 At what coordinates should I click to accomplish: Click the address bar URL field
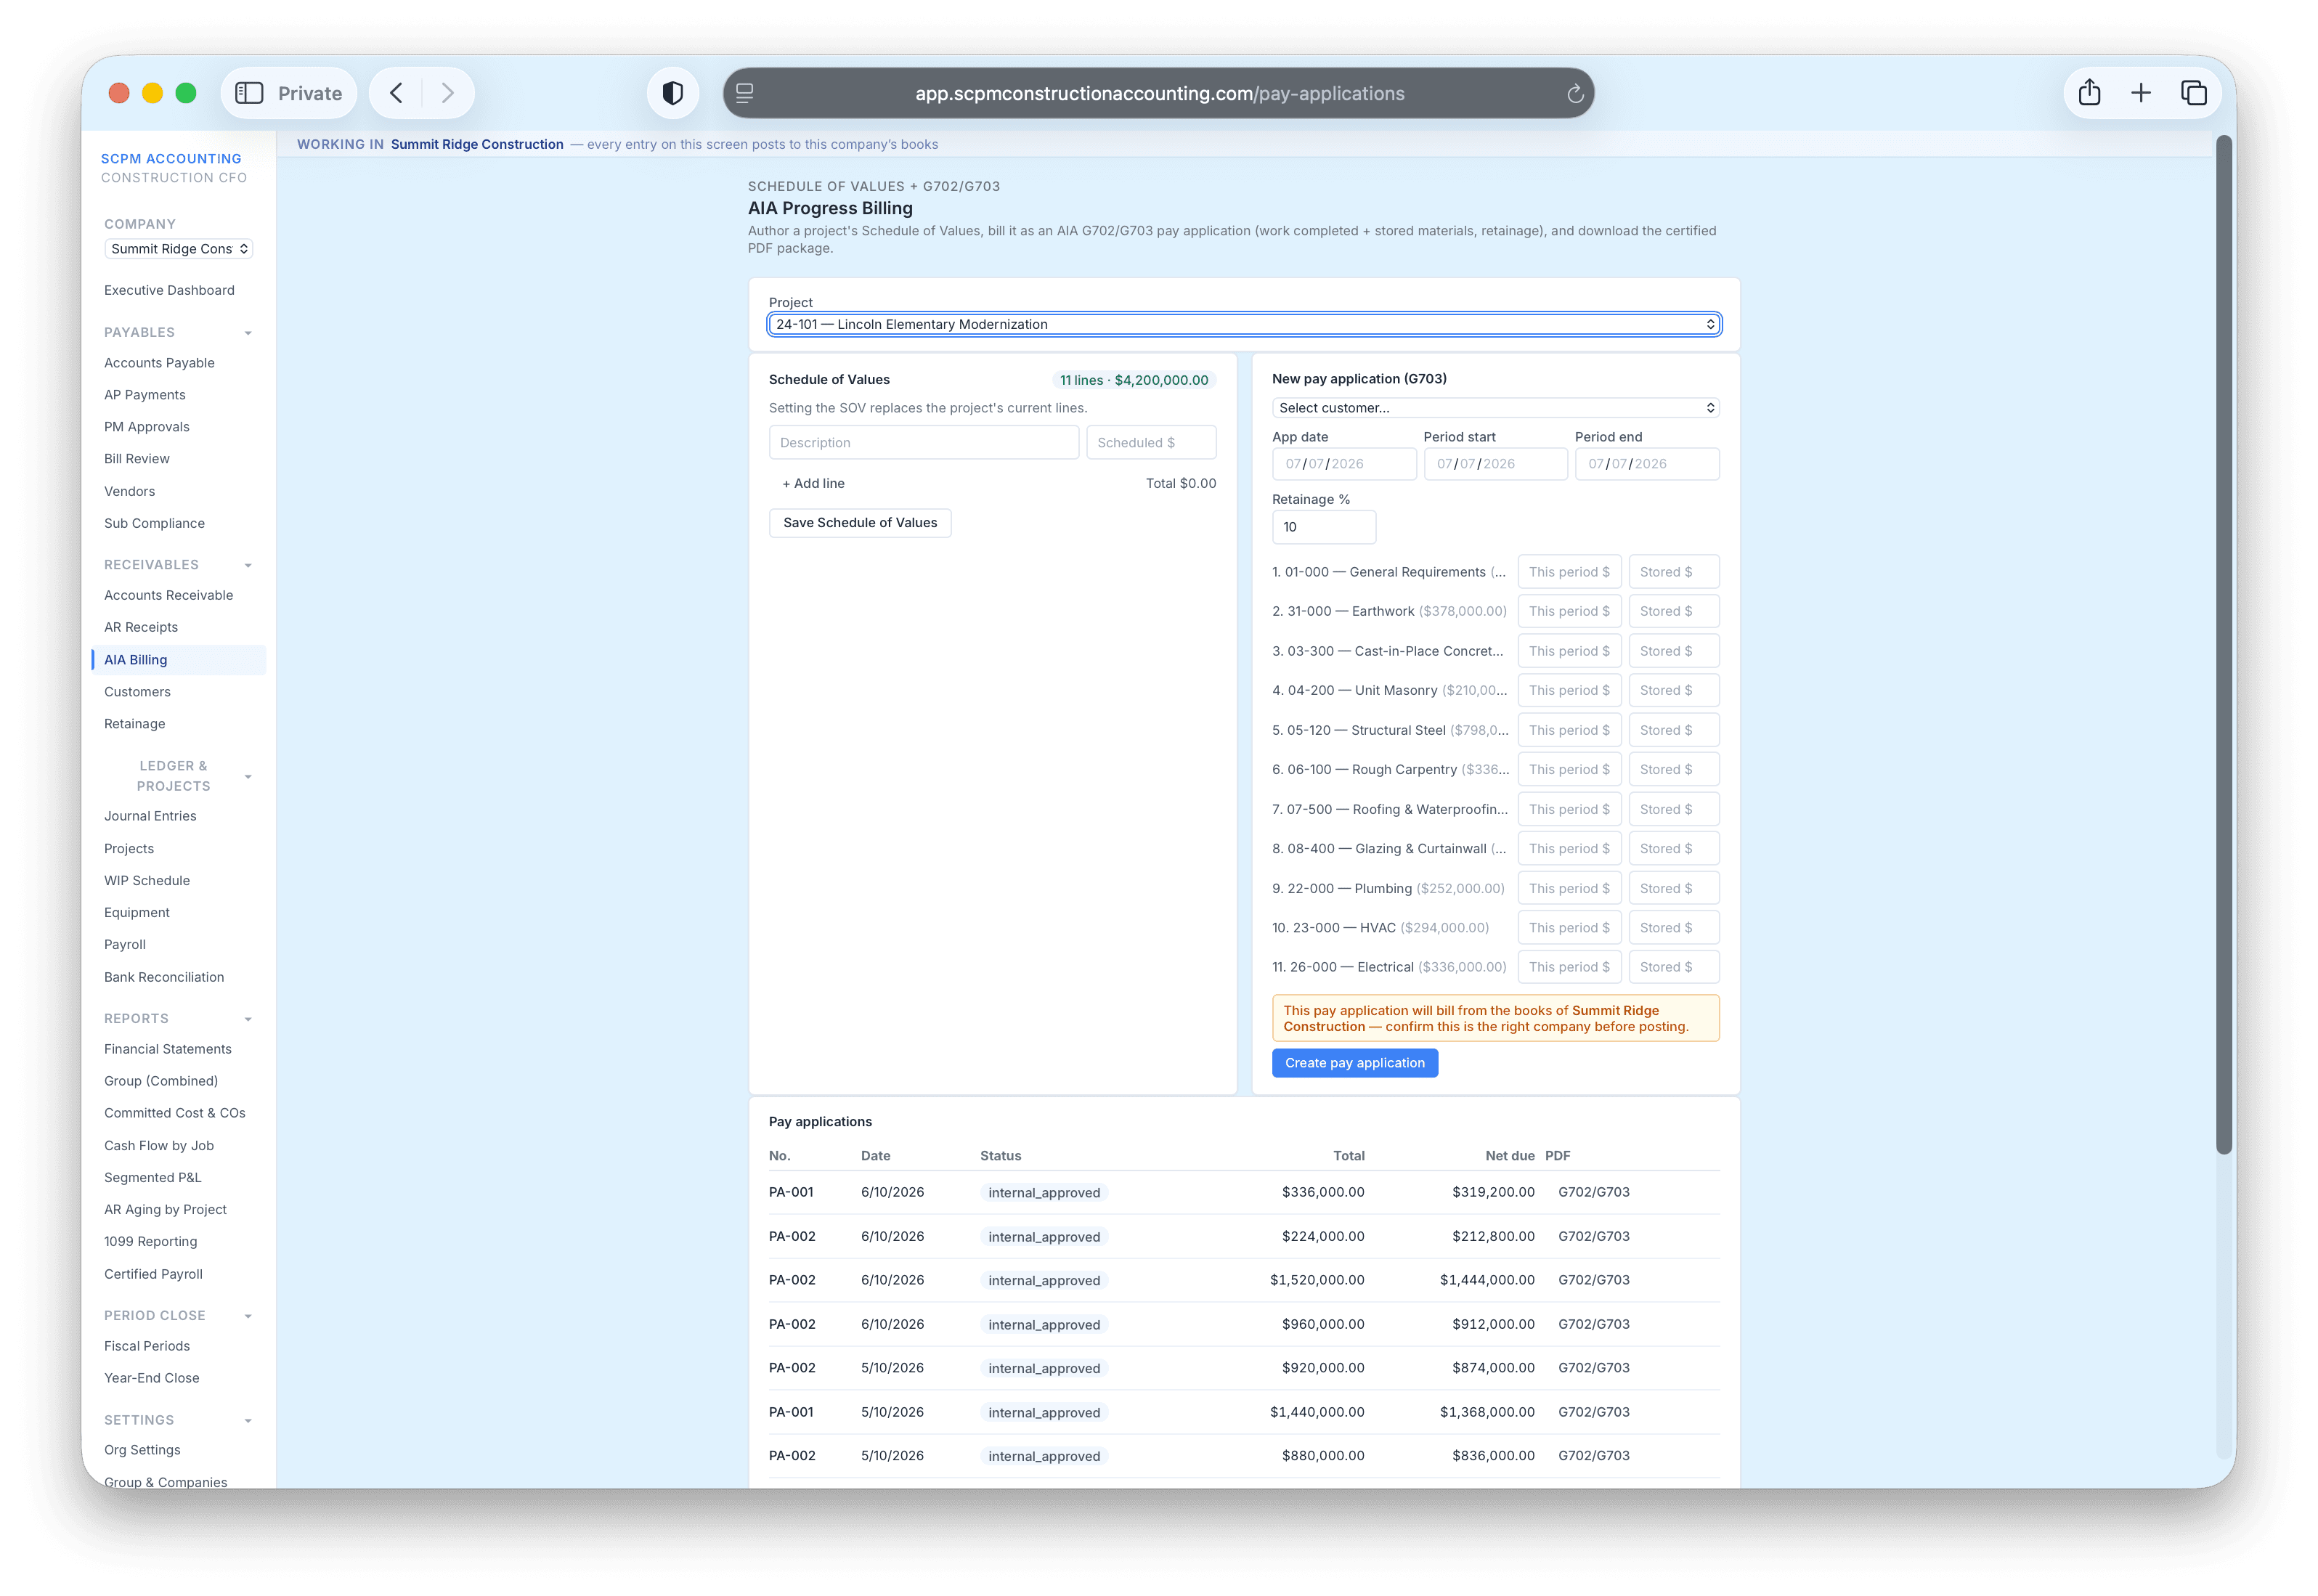point(1158,93)
